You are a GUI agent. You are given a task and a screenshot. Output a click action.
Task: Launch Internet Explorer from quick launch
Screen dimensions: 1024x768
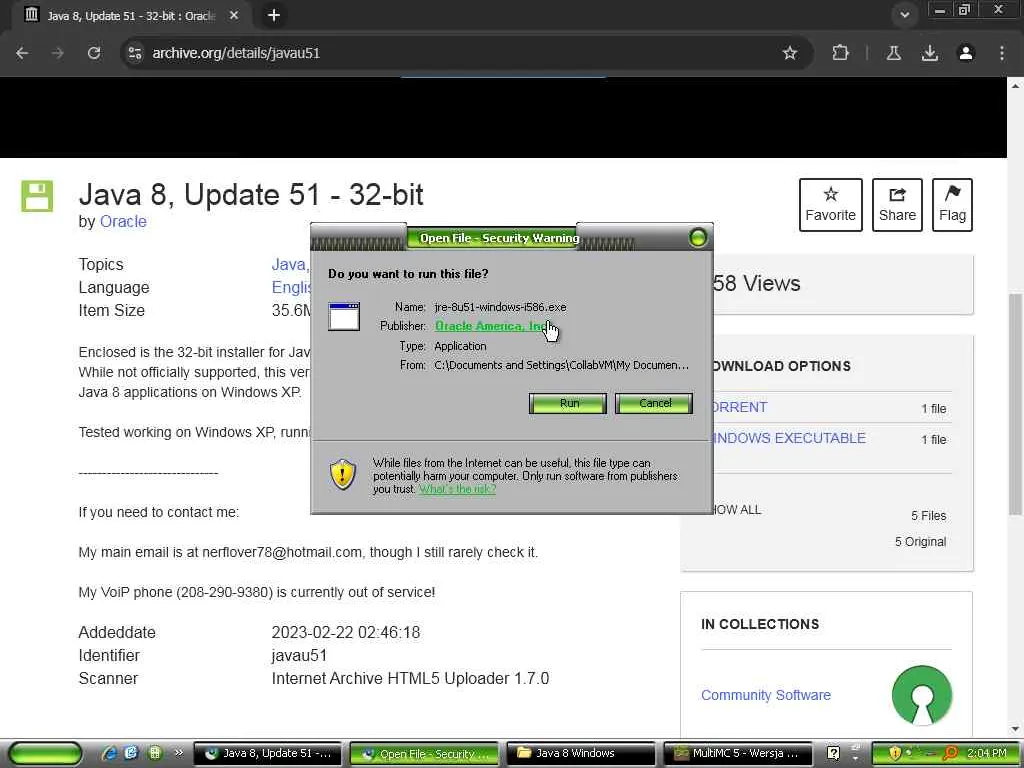pyautogui.click(x=109, y=753)
